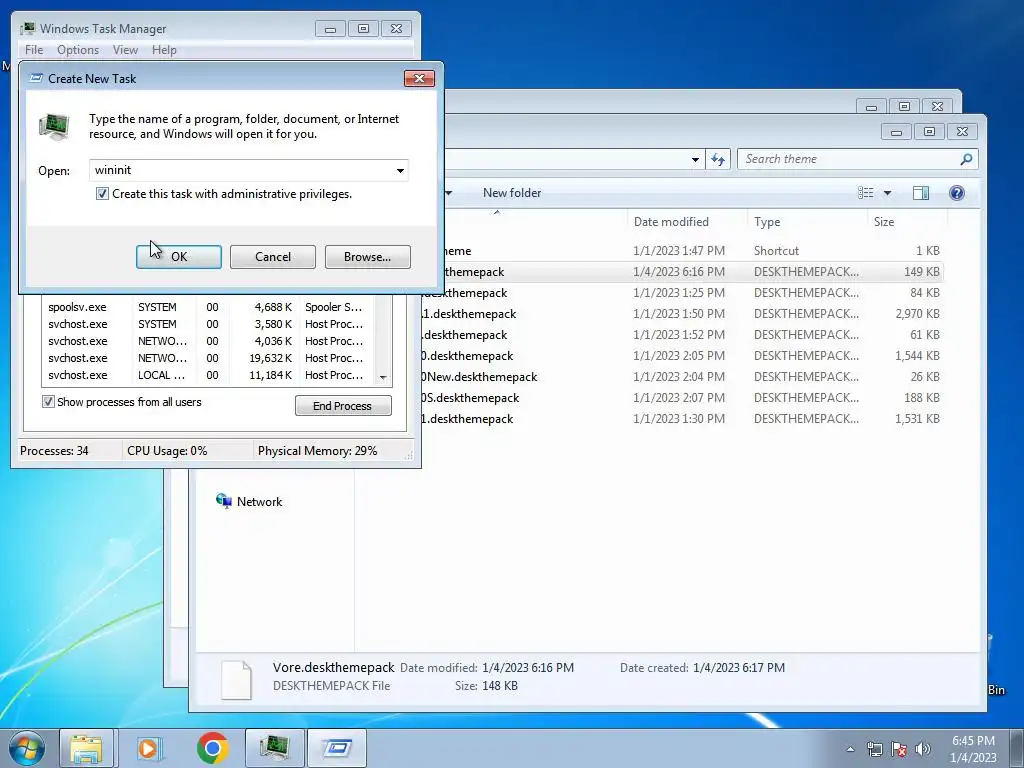Click OK in Create New Task dialog
The width and height of the screenshot is (1024, 768).
tap(179, 257)
